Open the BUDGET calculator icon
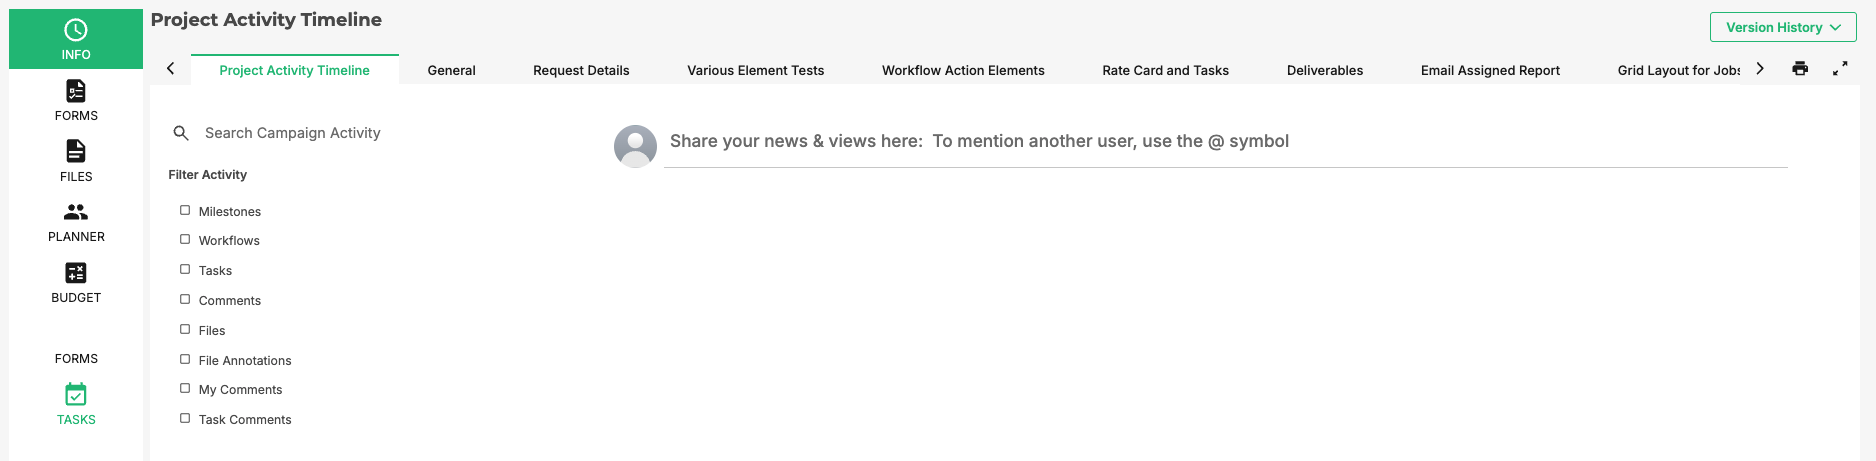The image size is (1876, 461). tap(76, 273)
